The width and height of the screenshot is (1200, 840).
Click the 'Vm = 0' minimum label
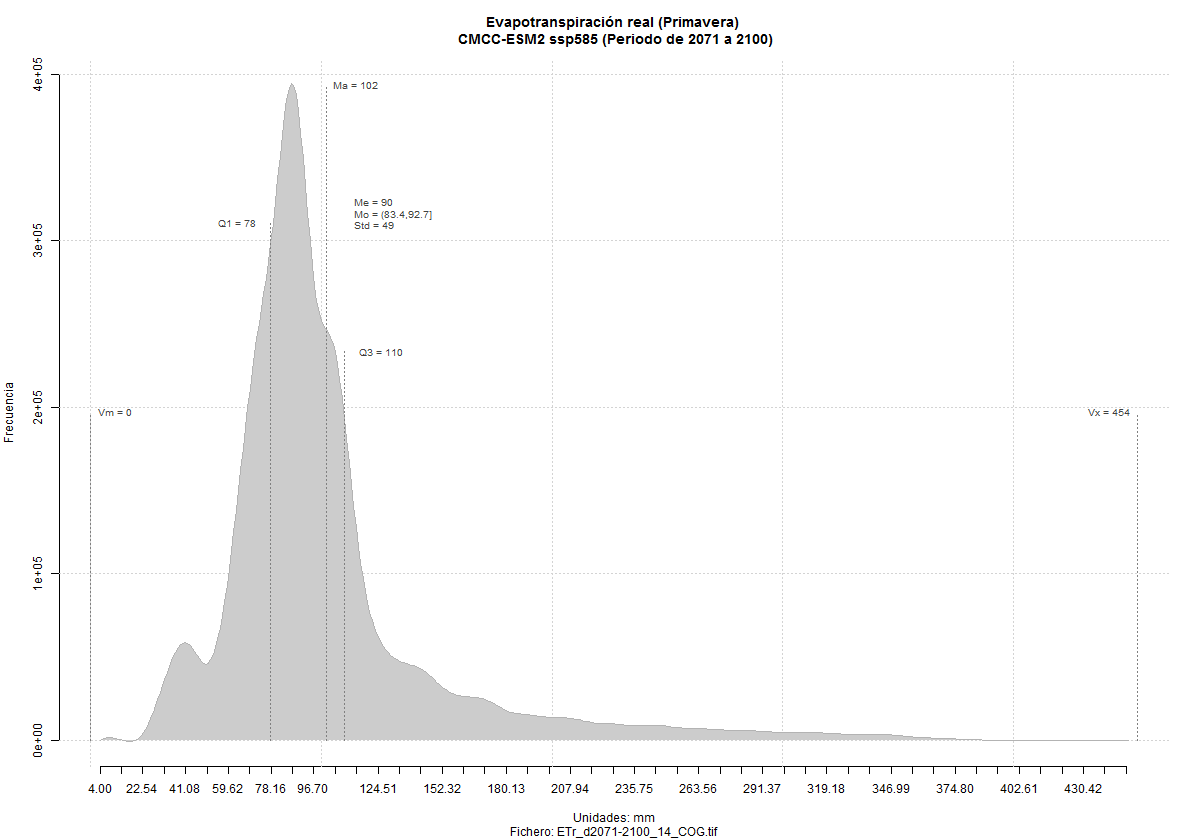(115, 413)
